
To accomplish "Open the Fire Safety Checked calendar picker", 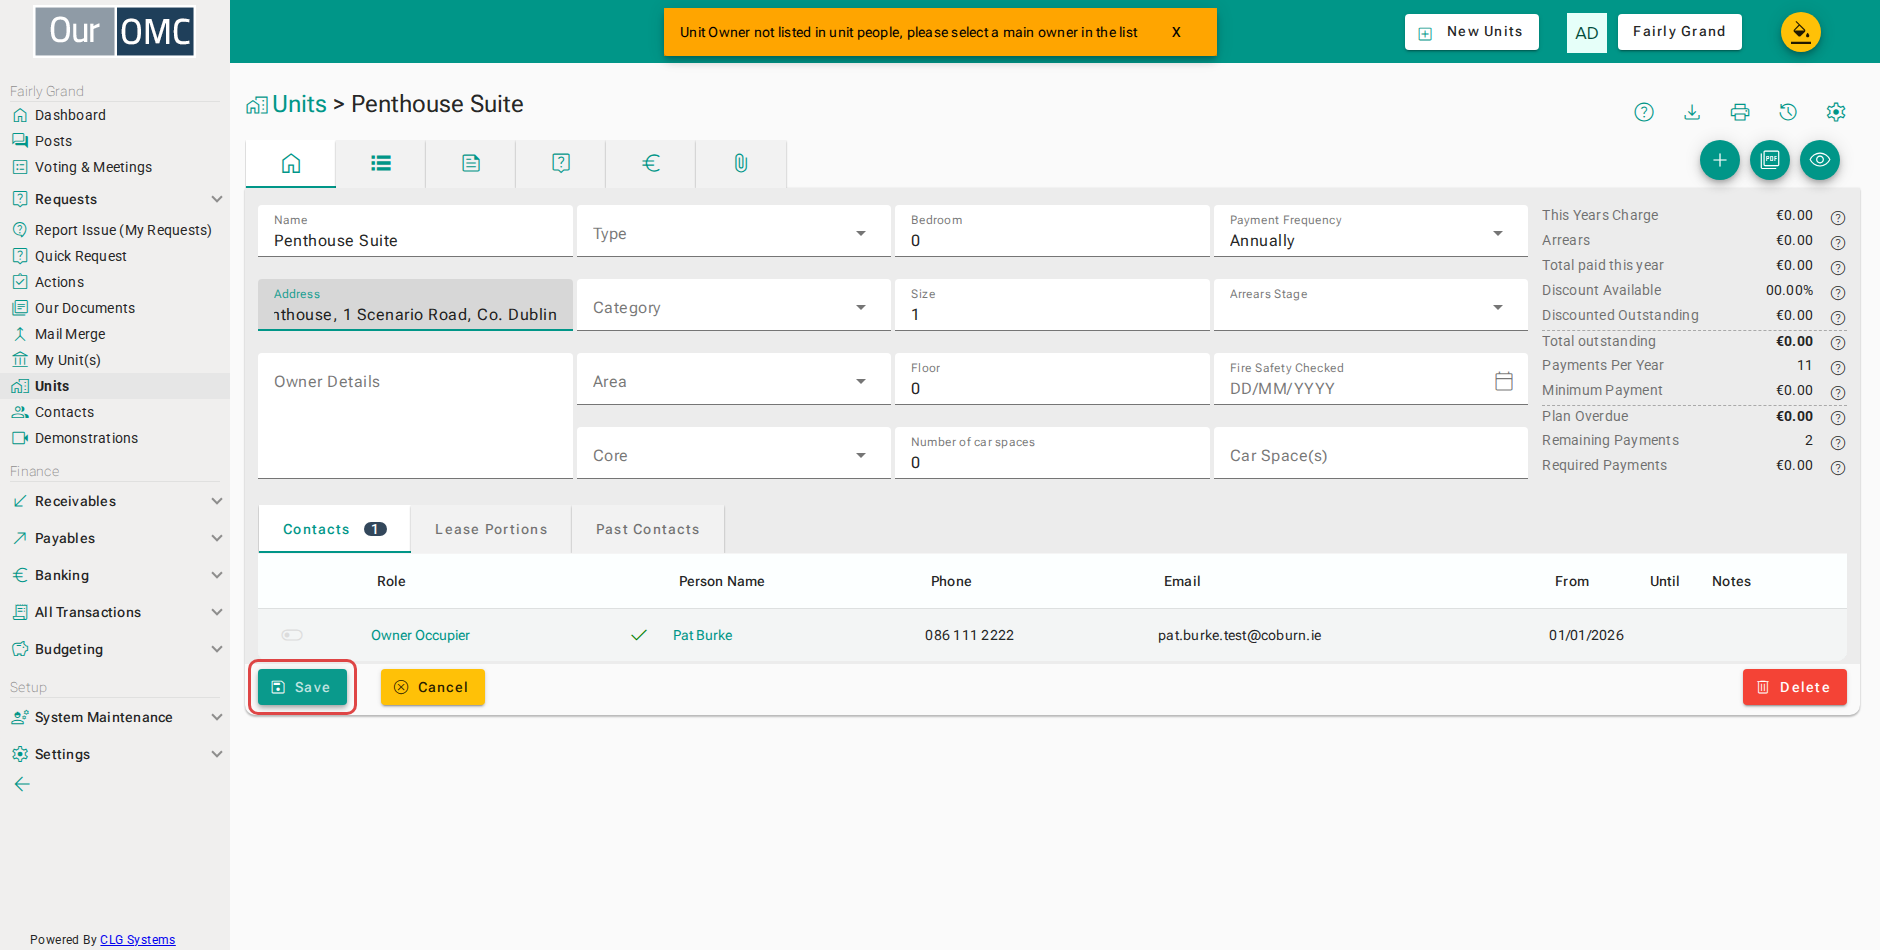I will click(x=1504, y=381).
